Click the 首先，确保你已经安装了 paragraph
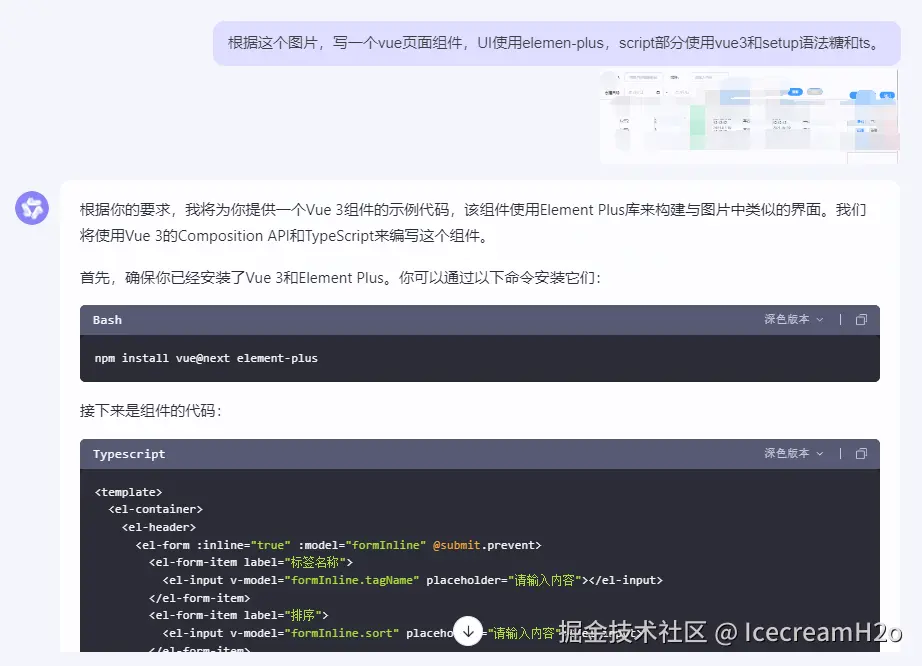 click(x=340, y=277)
